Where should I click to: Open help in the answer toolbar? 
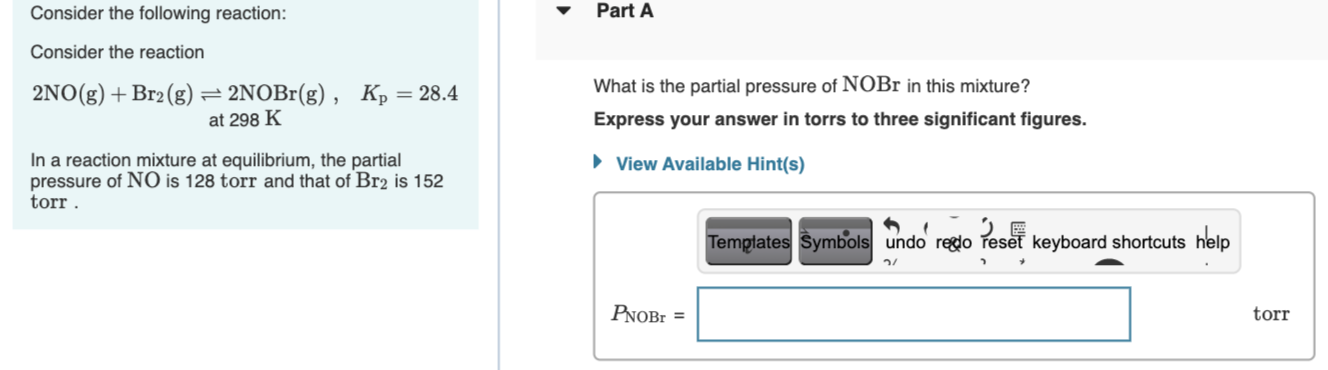tap(1211, 241)
